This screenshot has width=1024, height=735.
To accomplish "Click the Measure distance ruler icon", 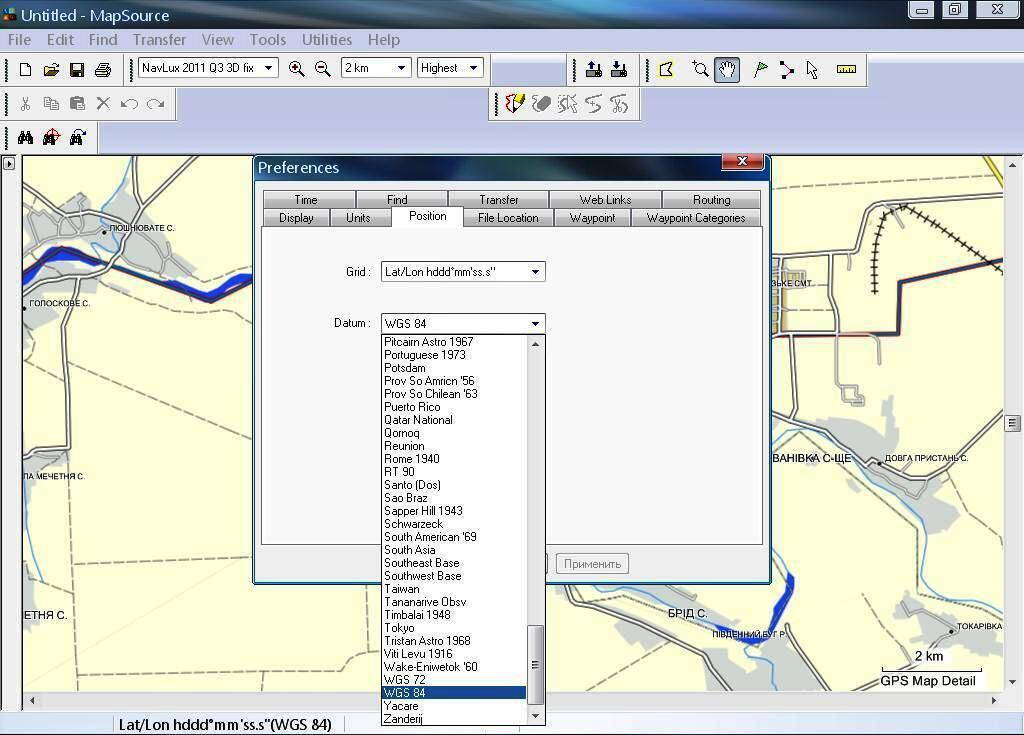I will pos(846,69).
